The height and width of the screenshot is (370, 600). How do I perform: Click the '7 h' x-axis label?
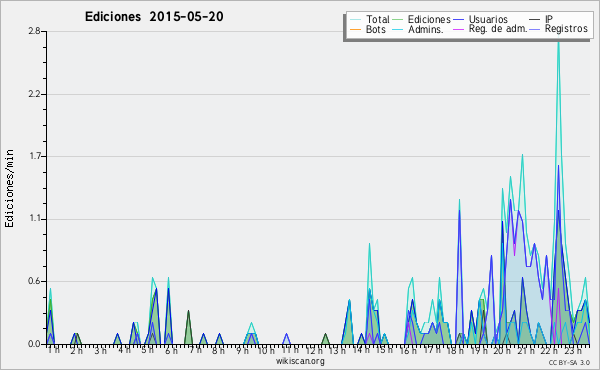[x=195, y=350]
